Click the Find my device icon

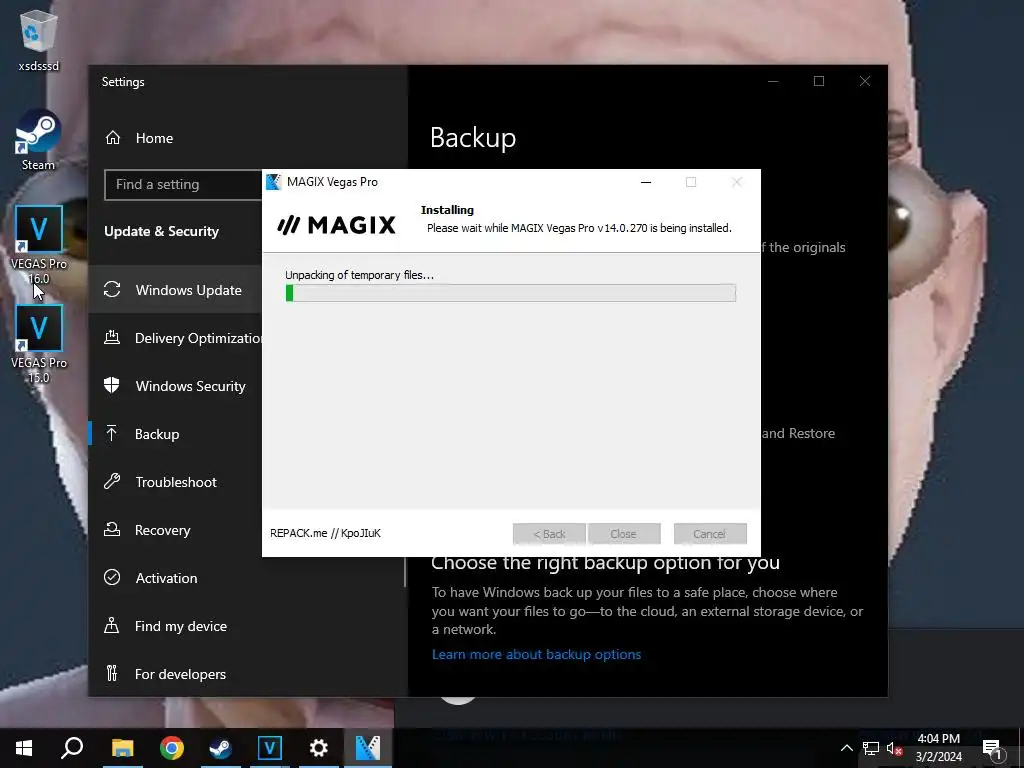point(112,626)
